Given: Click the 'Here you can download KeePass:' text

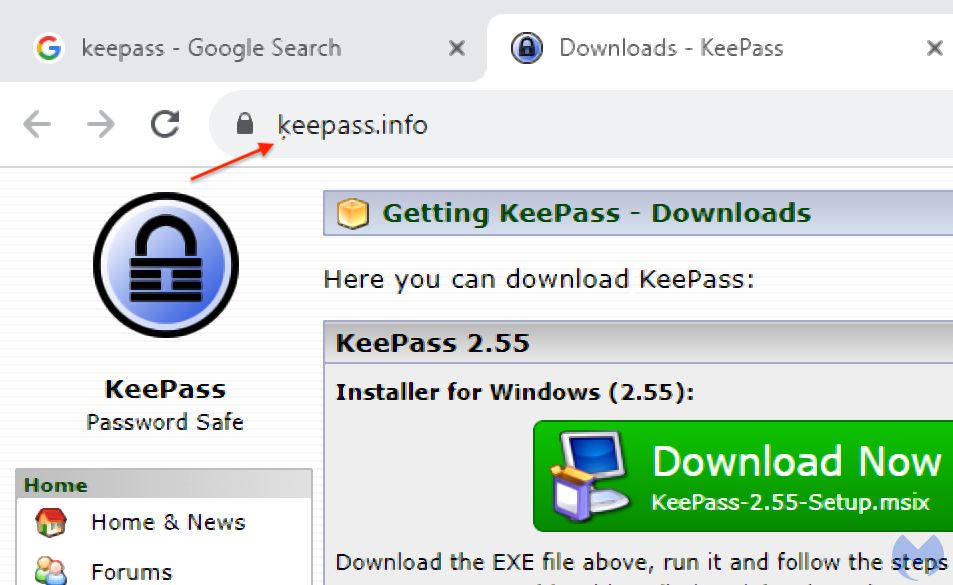Looking at the screenshot, I should [x=538, y=279].
